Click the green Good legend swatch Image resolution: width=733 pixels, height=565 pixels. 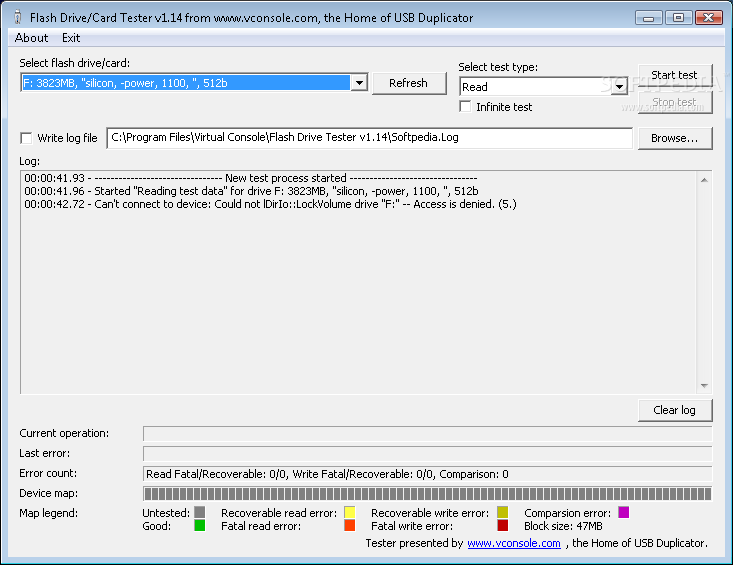[x=200, y=526]
